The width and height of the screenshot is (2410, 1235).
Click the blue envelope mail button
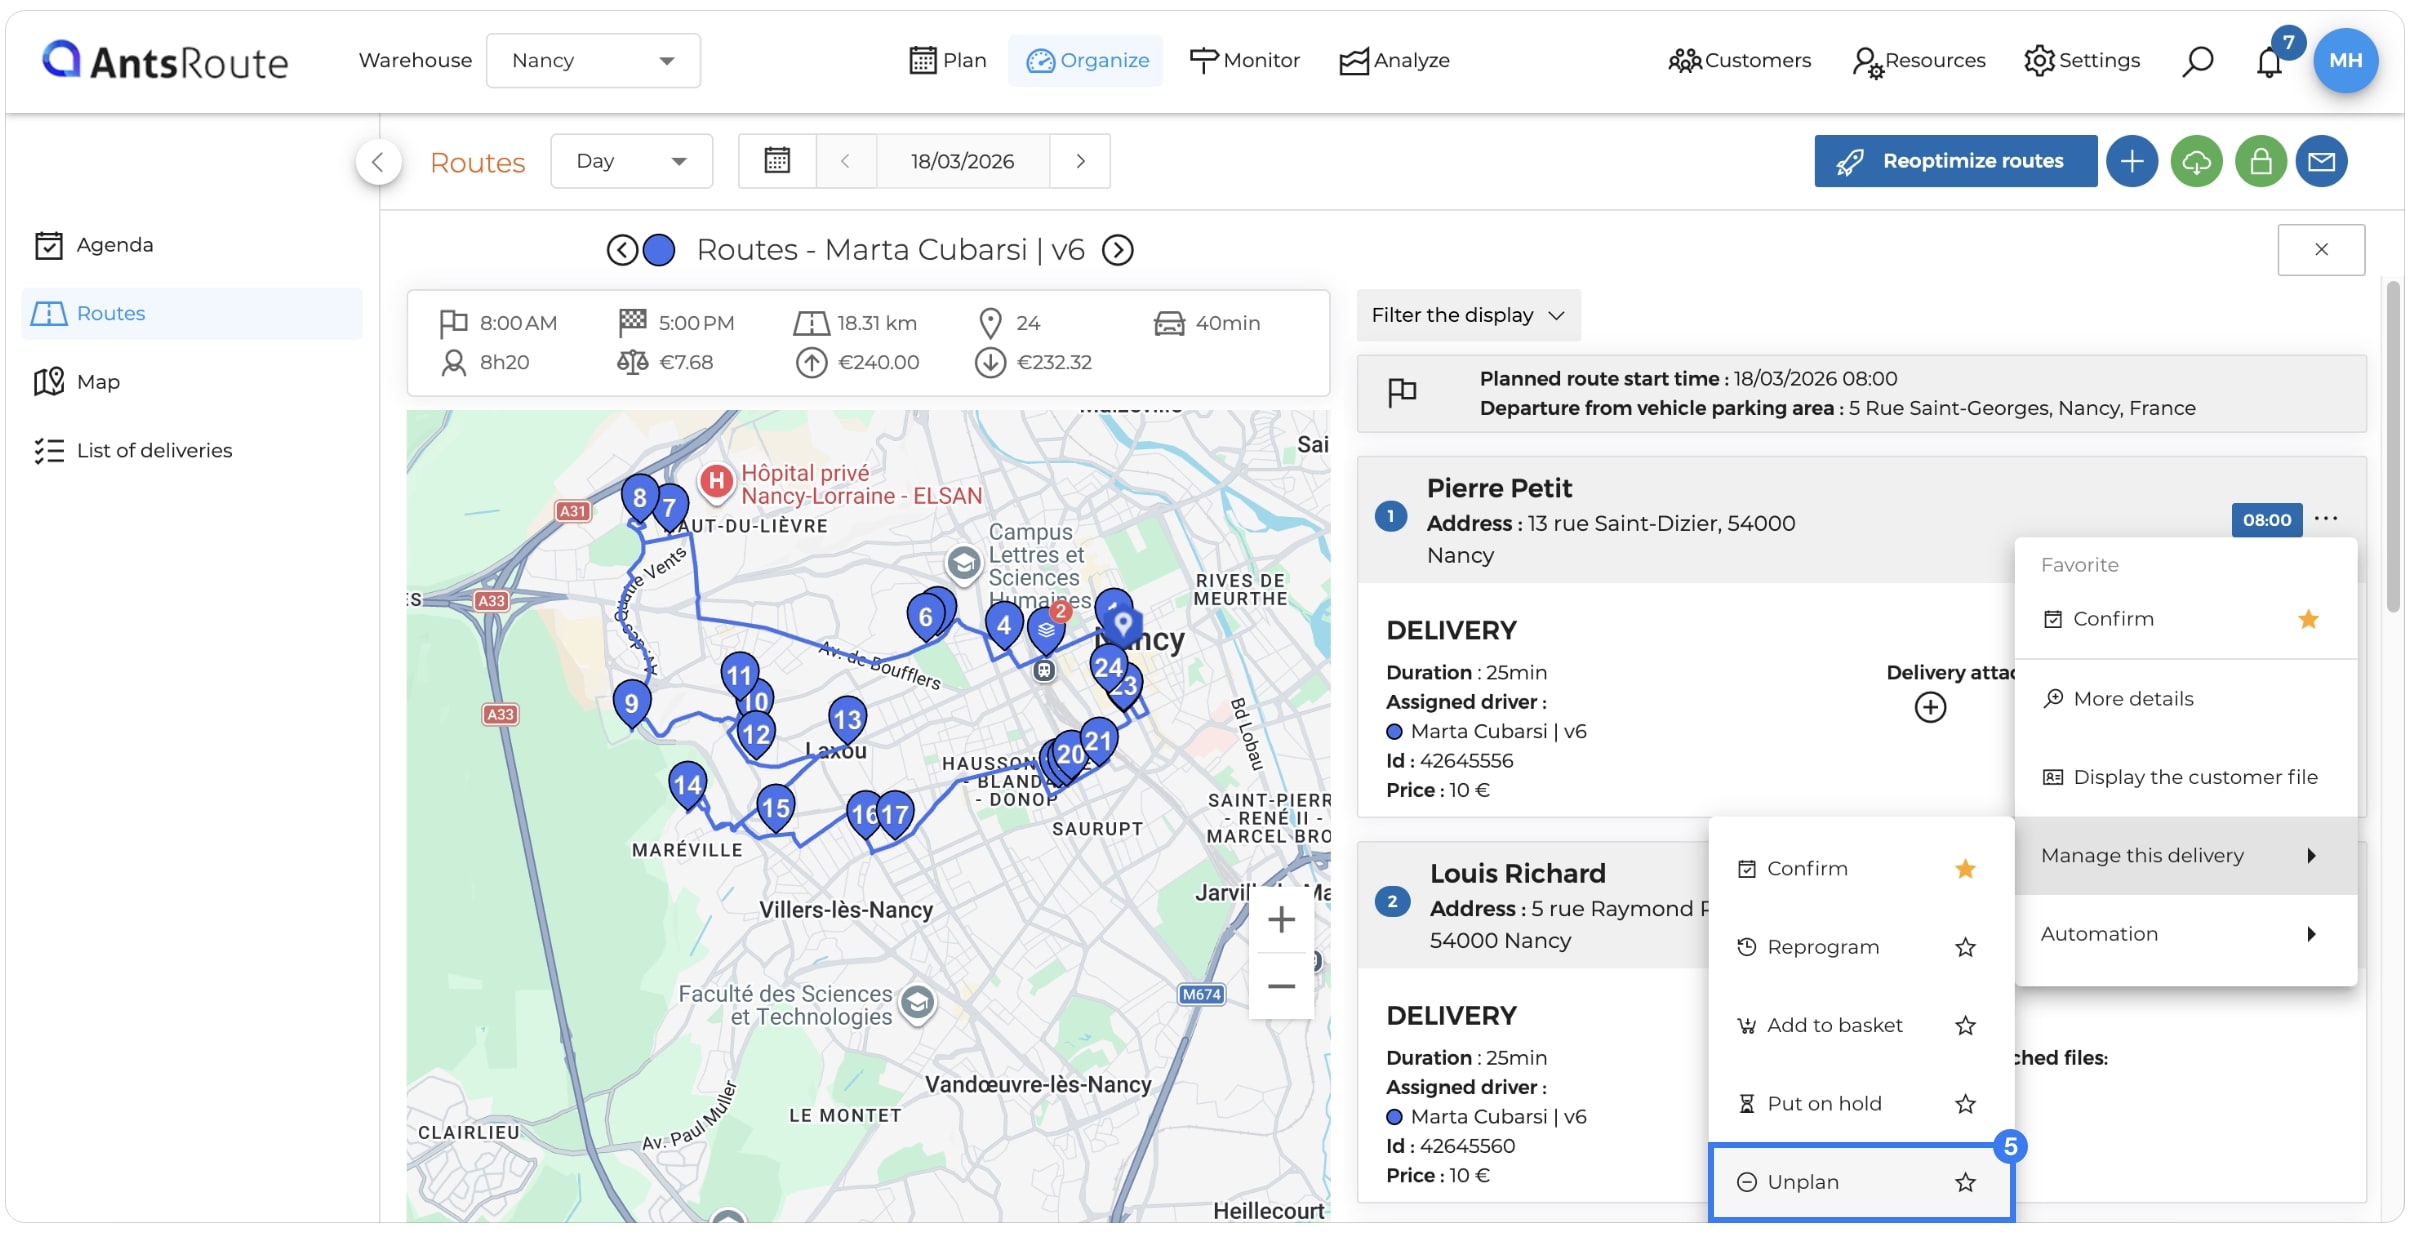[2322, 161]
